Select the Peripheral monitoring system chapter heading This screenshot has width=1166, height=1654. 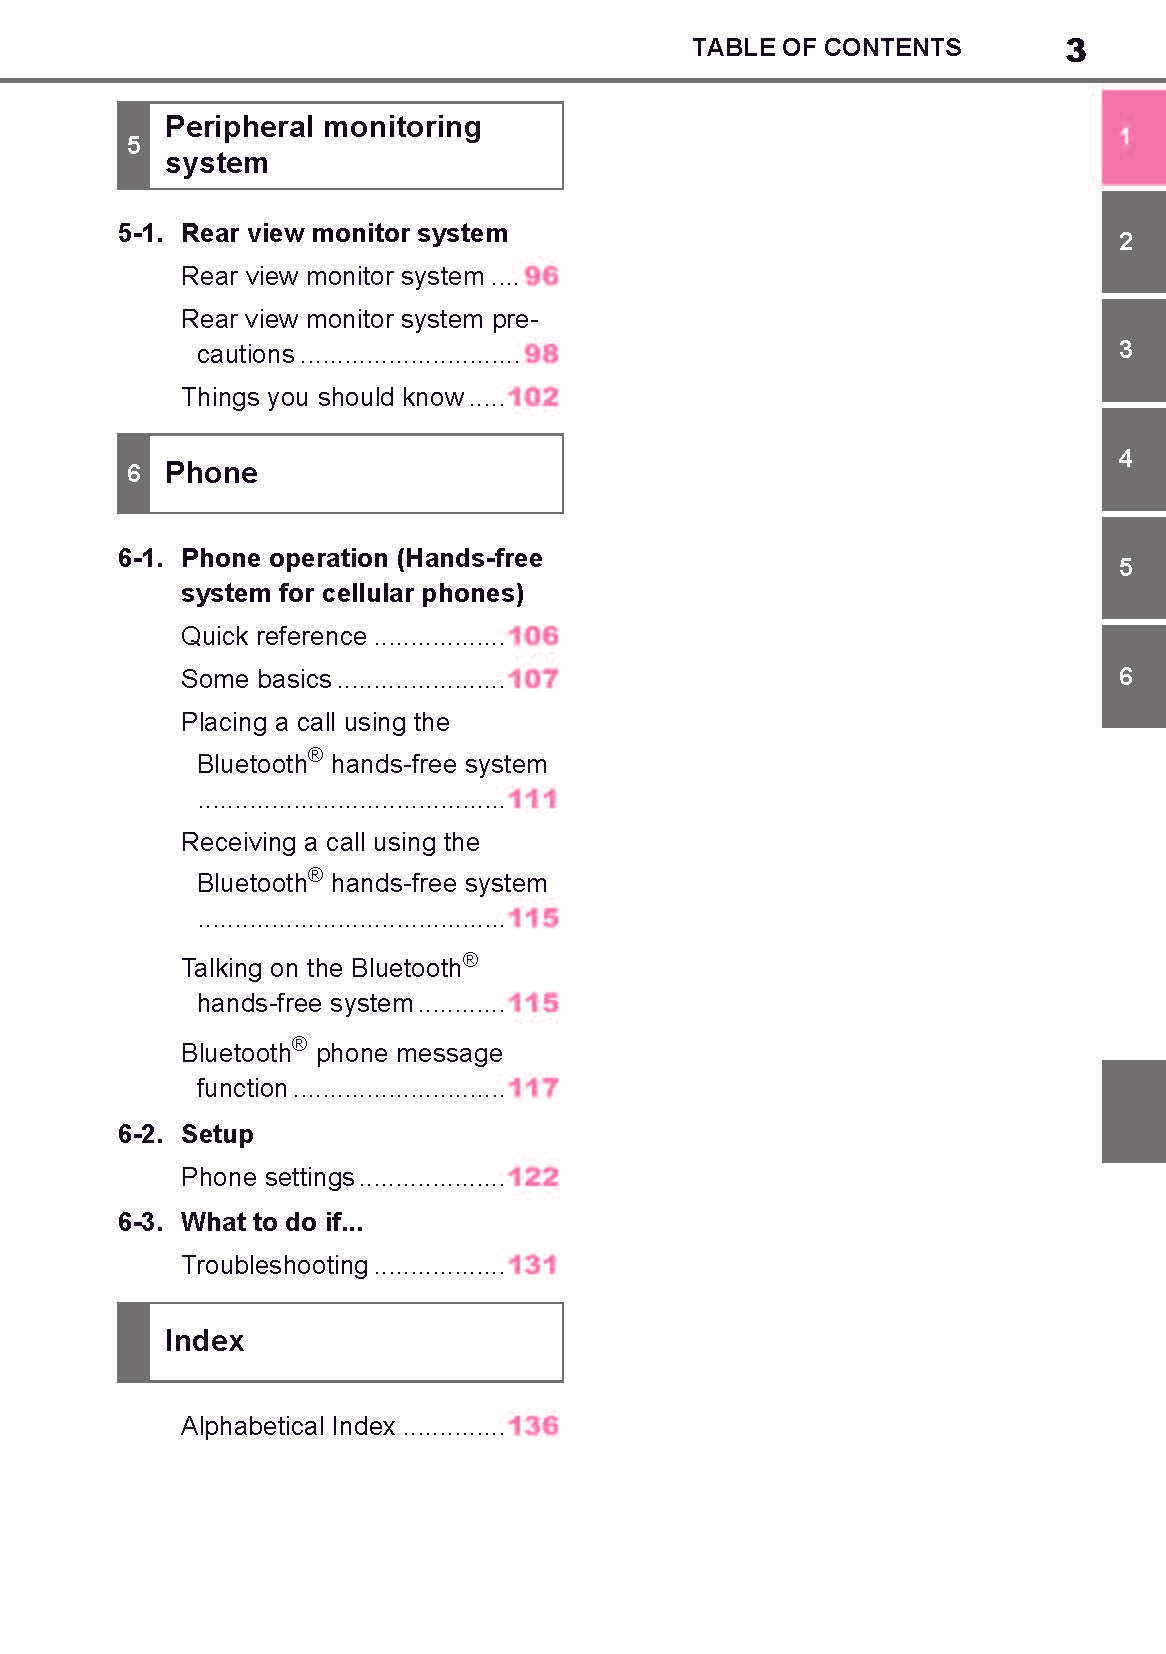pos(340,146)
